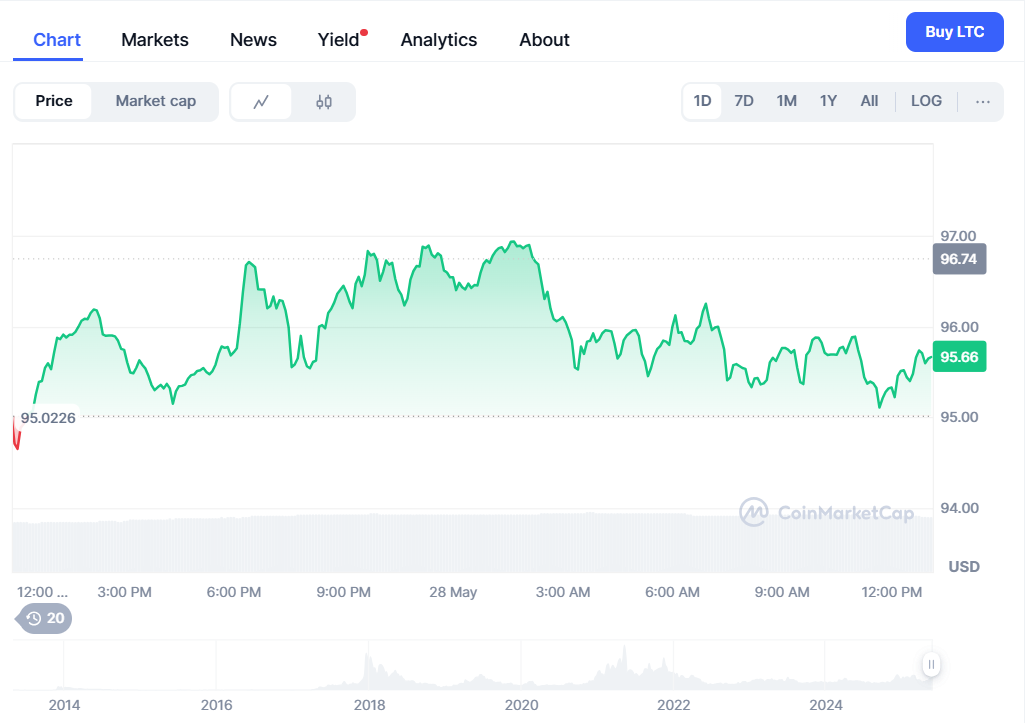
Task: Click the 6:00 PM time label
Action: point(233,592)
